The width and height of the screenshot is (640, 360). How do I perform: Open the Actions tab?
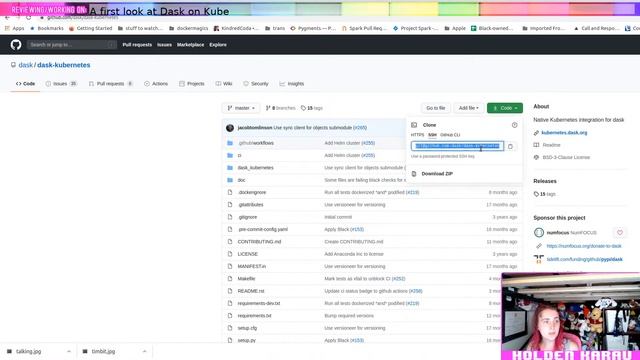156,84
